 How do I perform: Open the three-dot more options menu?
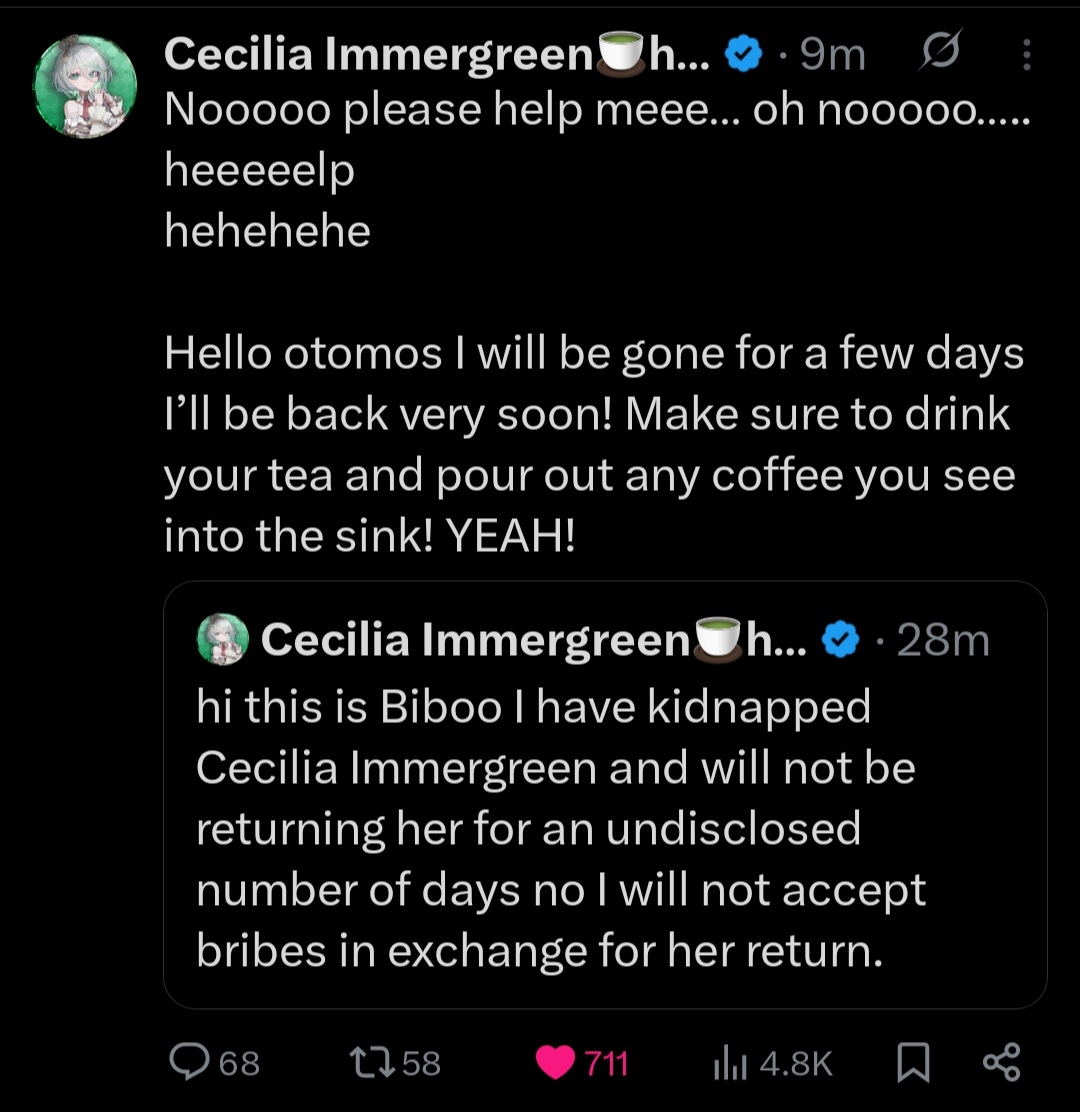coord(1026,57)
